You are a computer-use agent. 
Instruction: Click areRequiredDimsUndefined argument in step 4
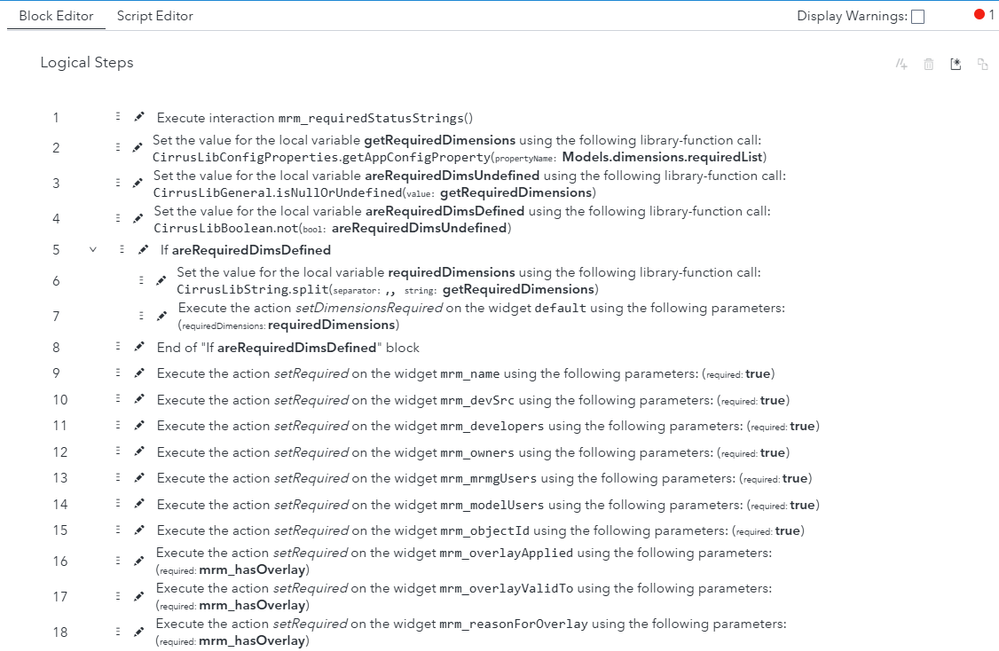(x=419, y=228)
